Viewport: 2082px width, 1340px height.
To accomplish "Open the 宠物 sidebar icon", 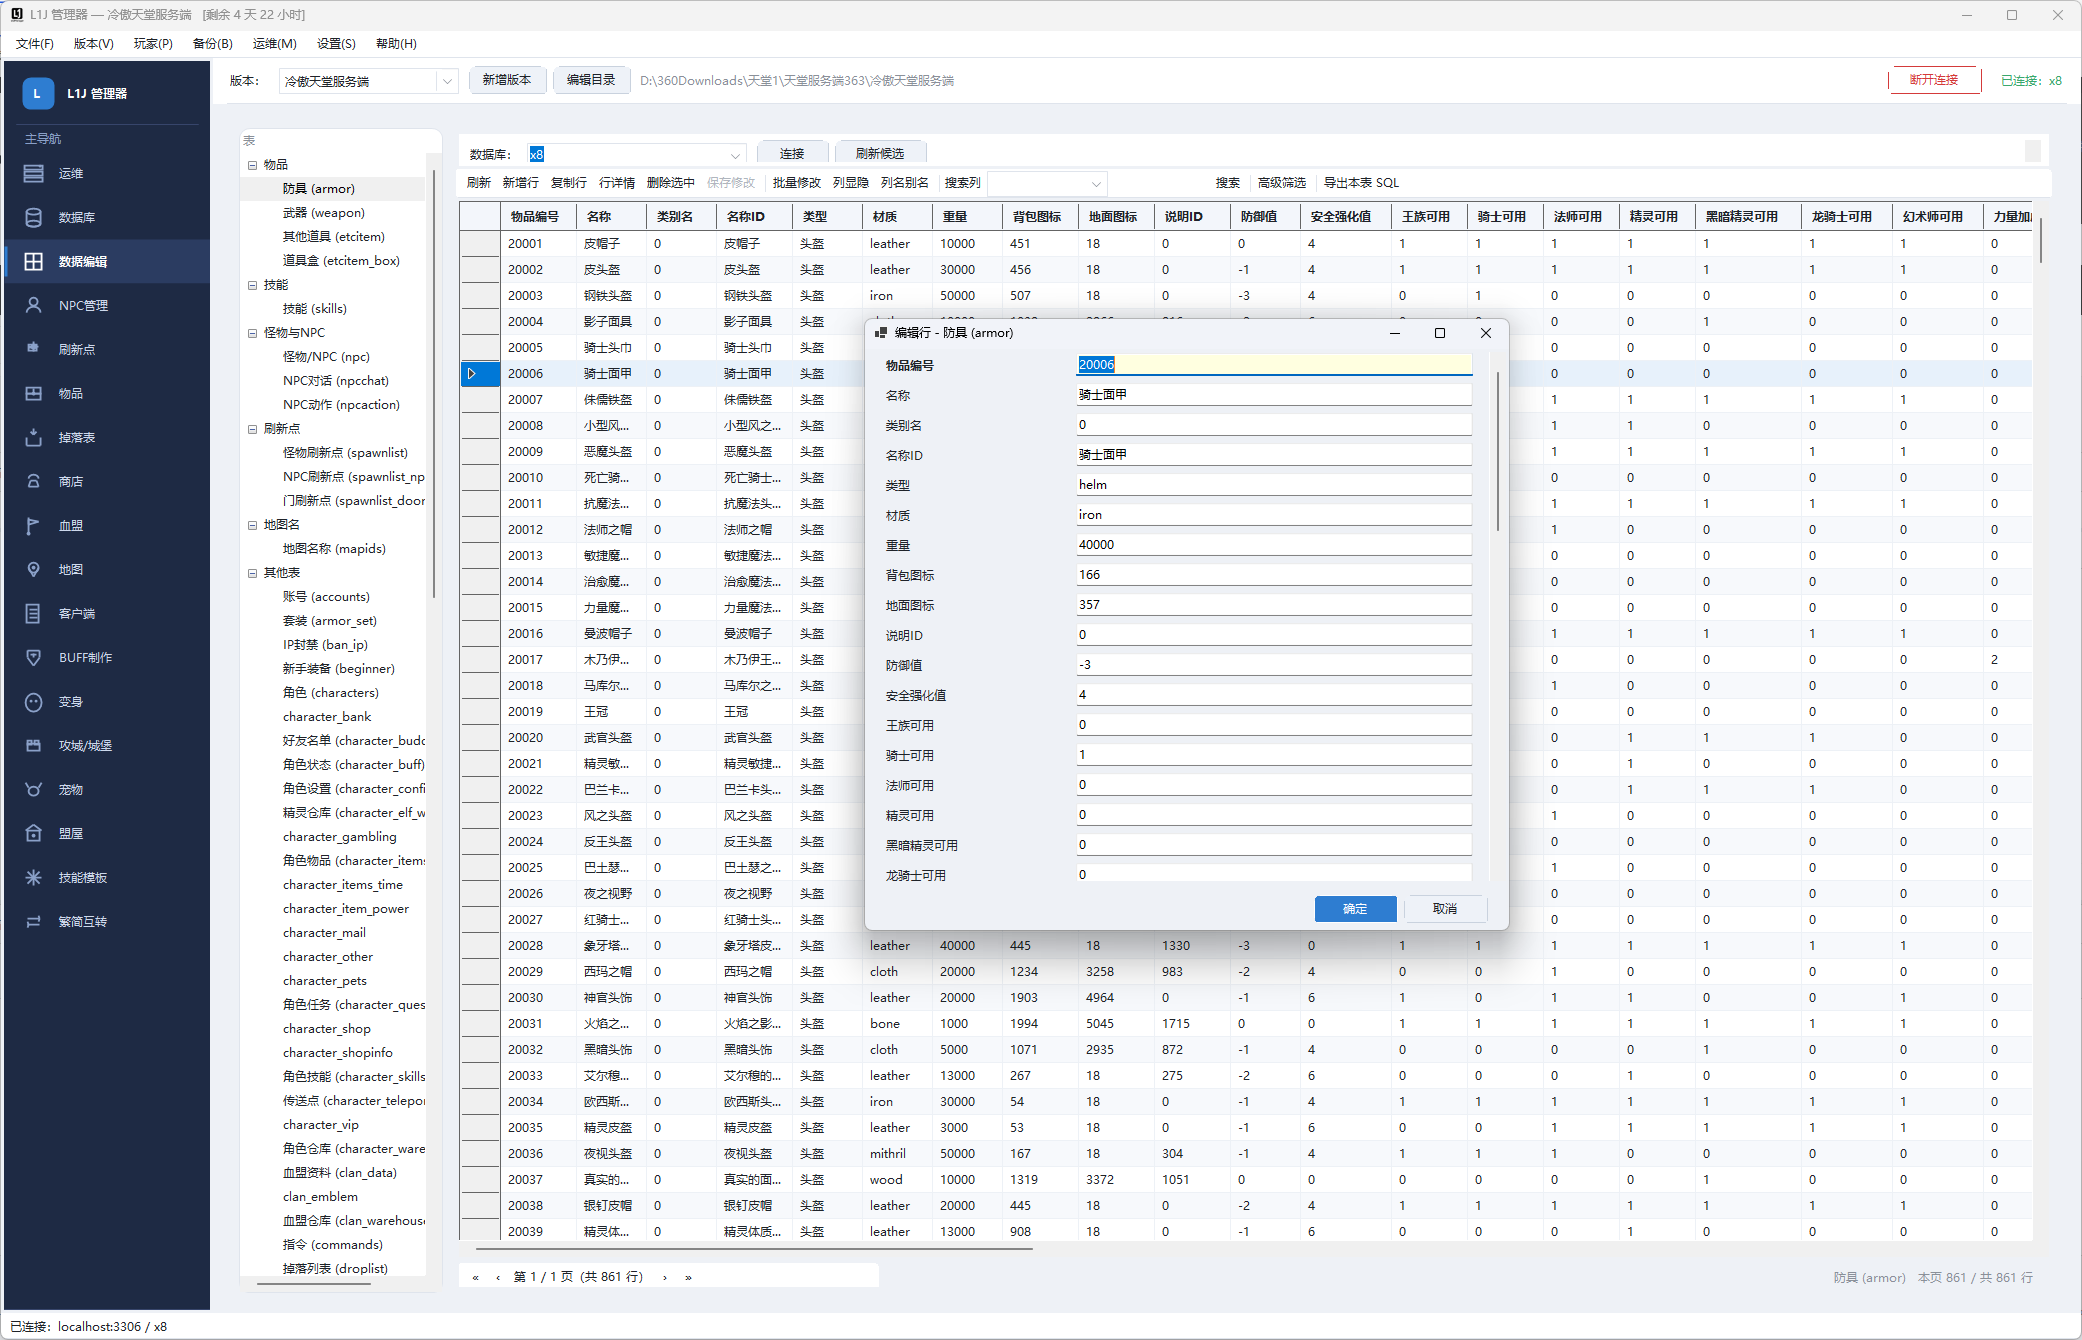I will point(34,789).
